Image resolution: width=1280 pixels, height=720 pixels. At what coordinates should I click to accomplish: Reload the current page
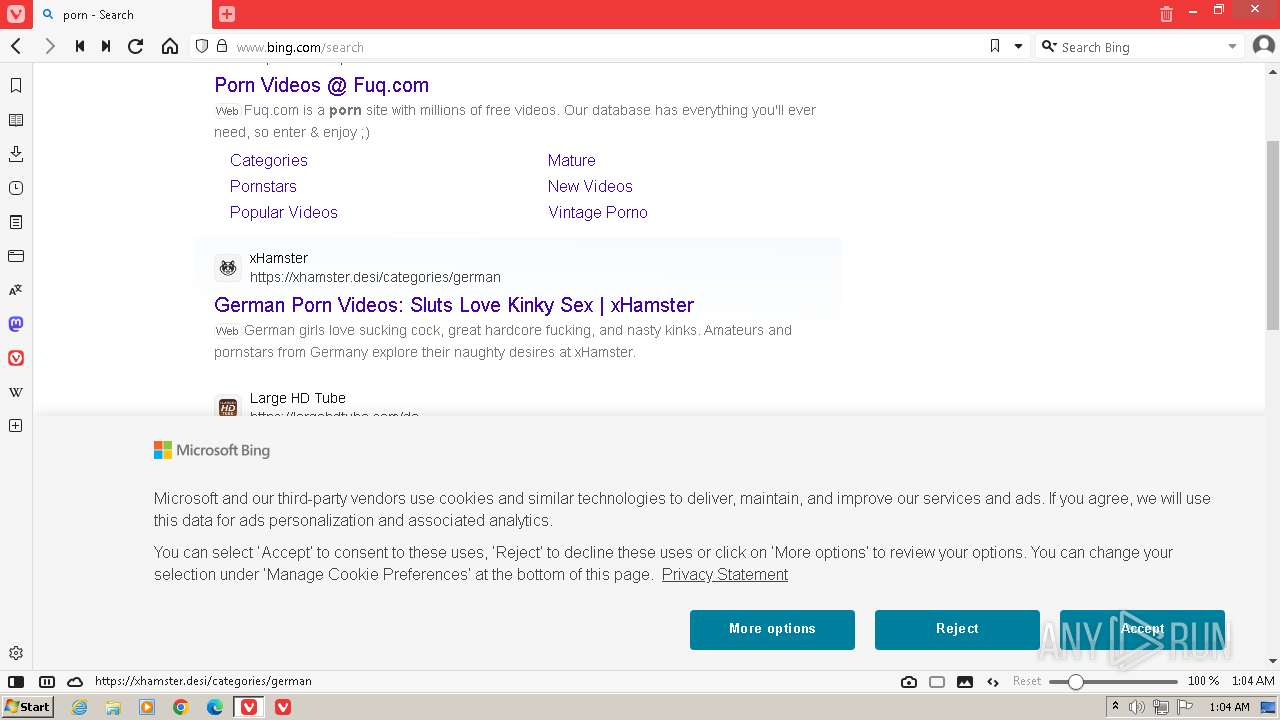pos(136,46)
